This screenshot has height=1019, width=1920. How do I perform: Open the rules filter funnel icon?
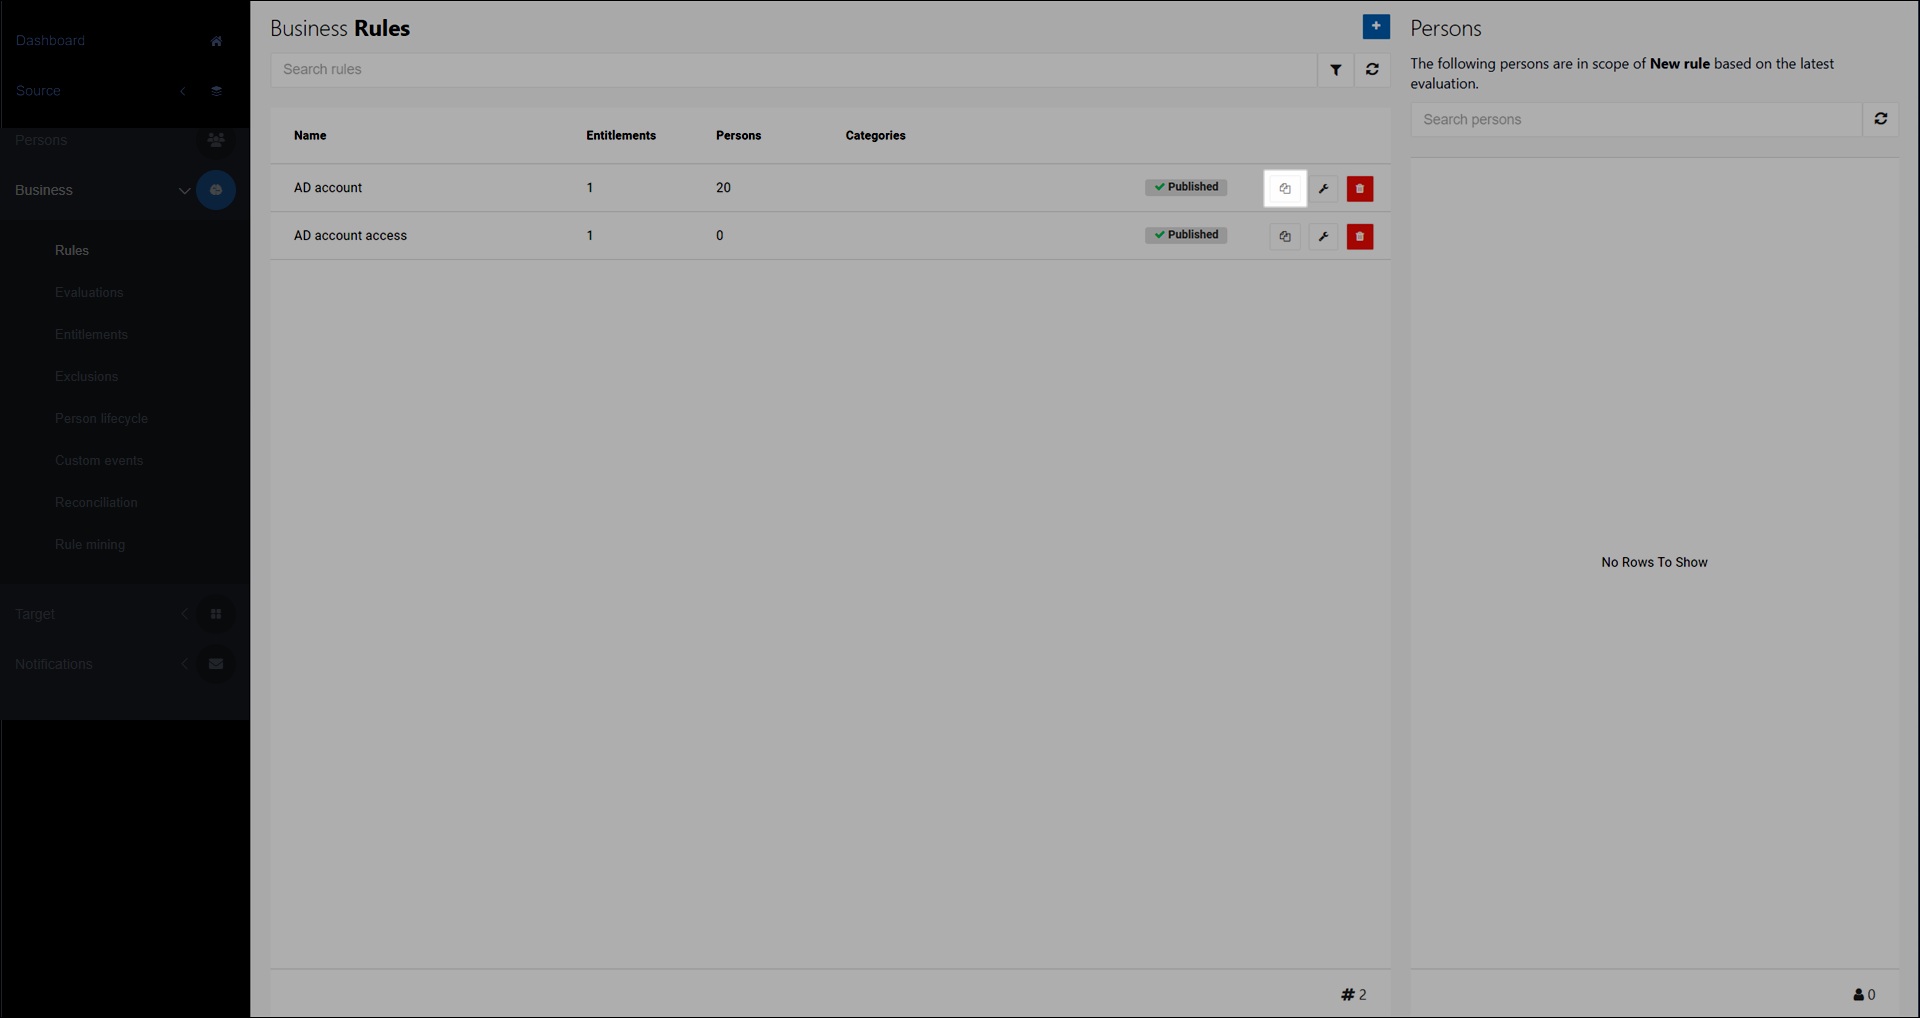(1335, 70)
